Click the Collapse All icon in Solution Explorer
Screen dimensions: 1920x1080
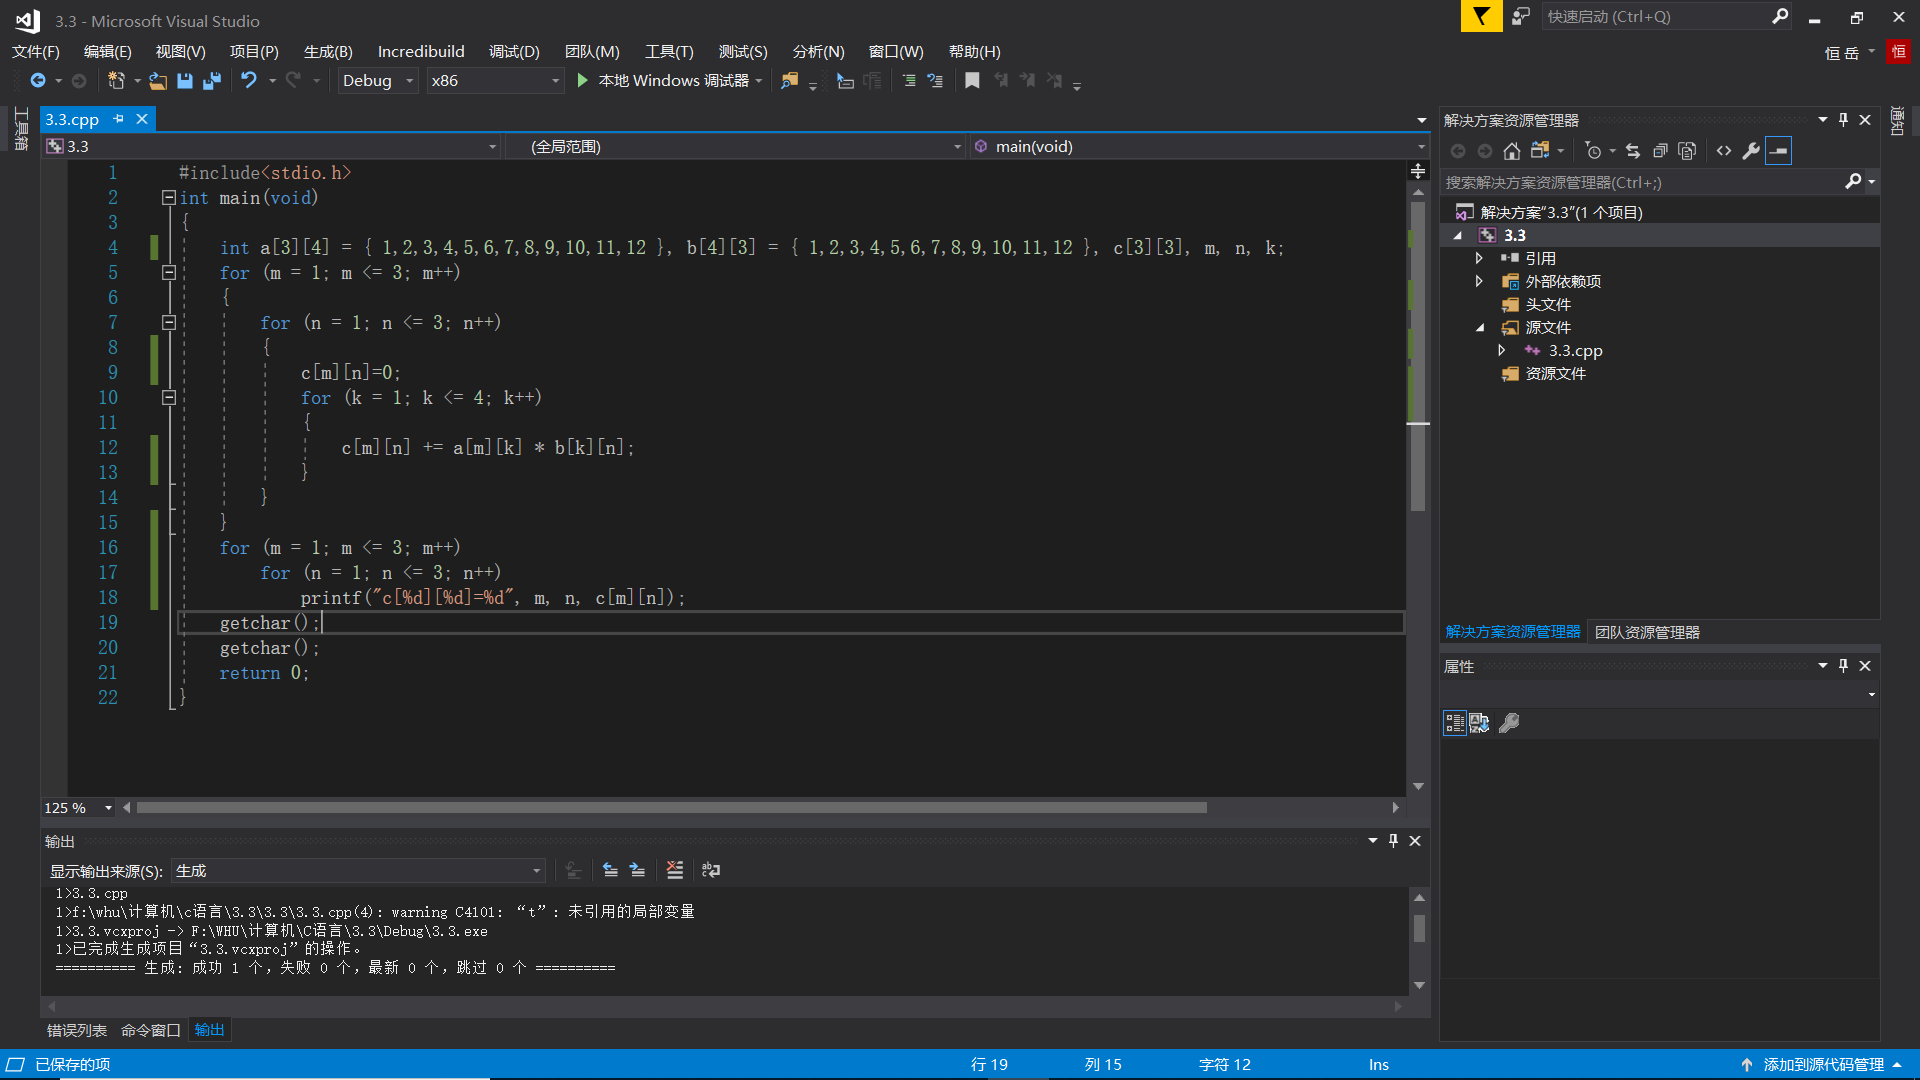pyautogui.click(x=1660, y=151)
